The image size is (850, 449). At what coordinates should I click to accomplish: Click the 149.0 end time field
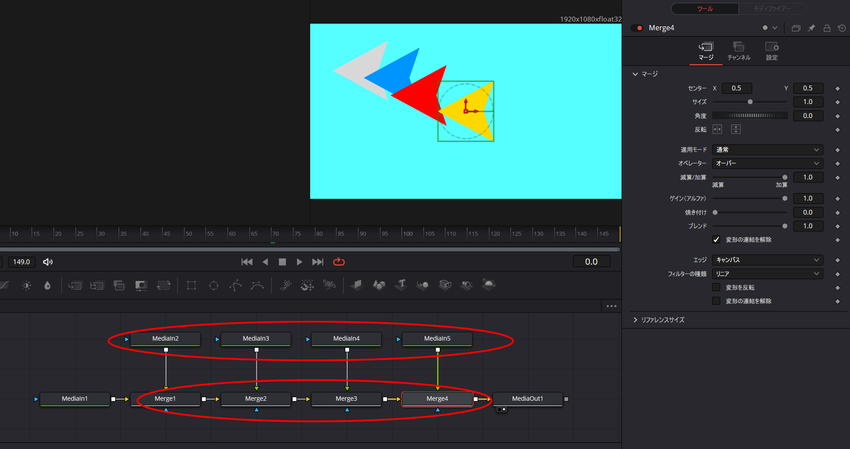(22, 262)
